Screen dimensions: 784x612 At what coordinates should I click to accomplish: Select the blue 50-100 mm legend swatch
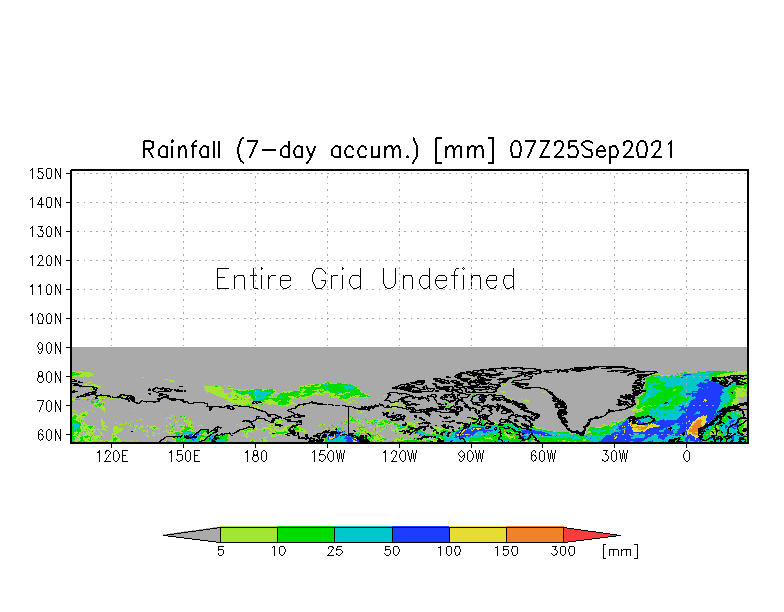coord(421,534)
